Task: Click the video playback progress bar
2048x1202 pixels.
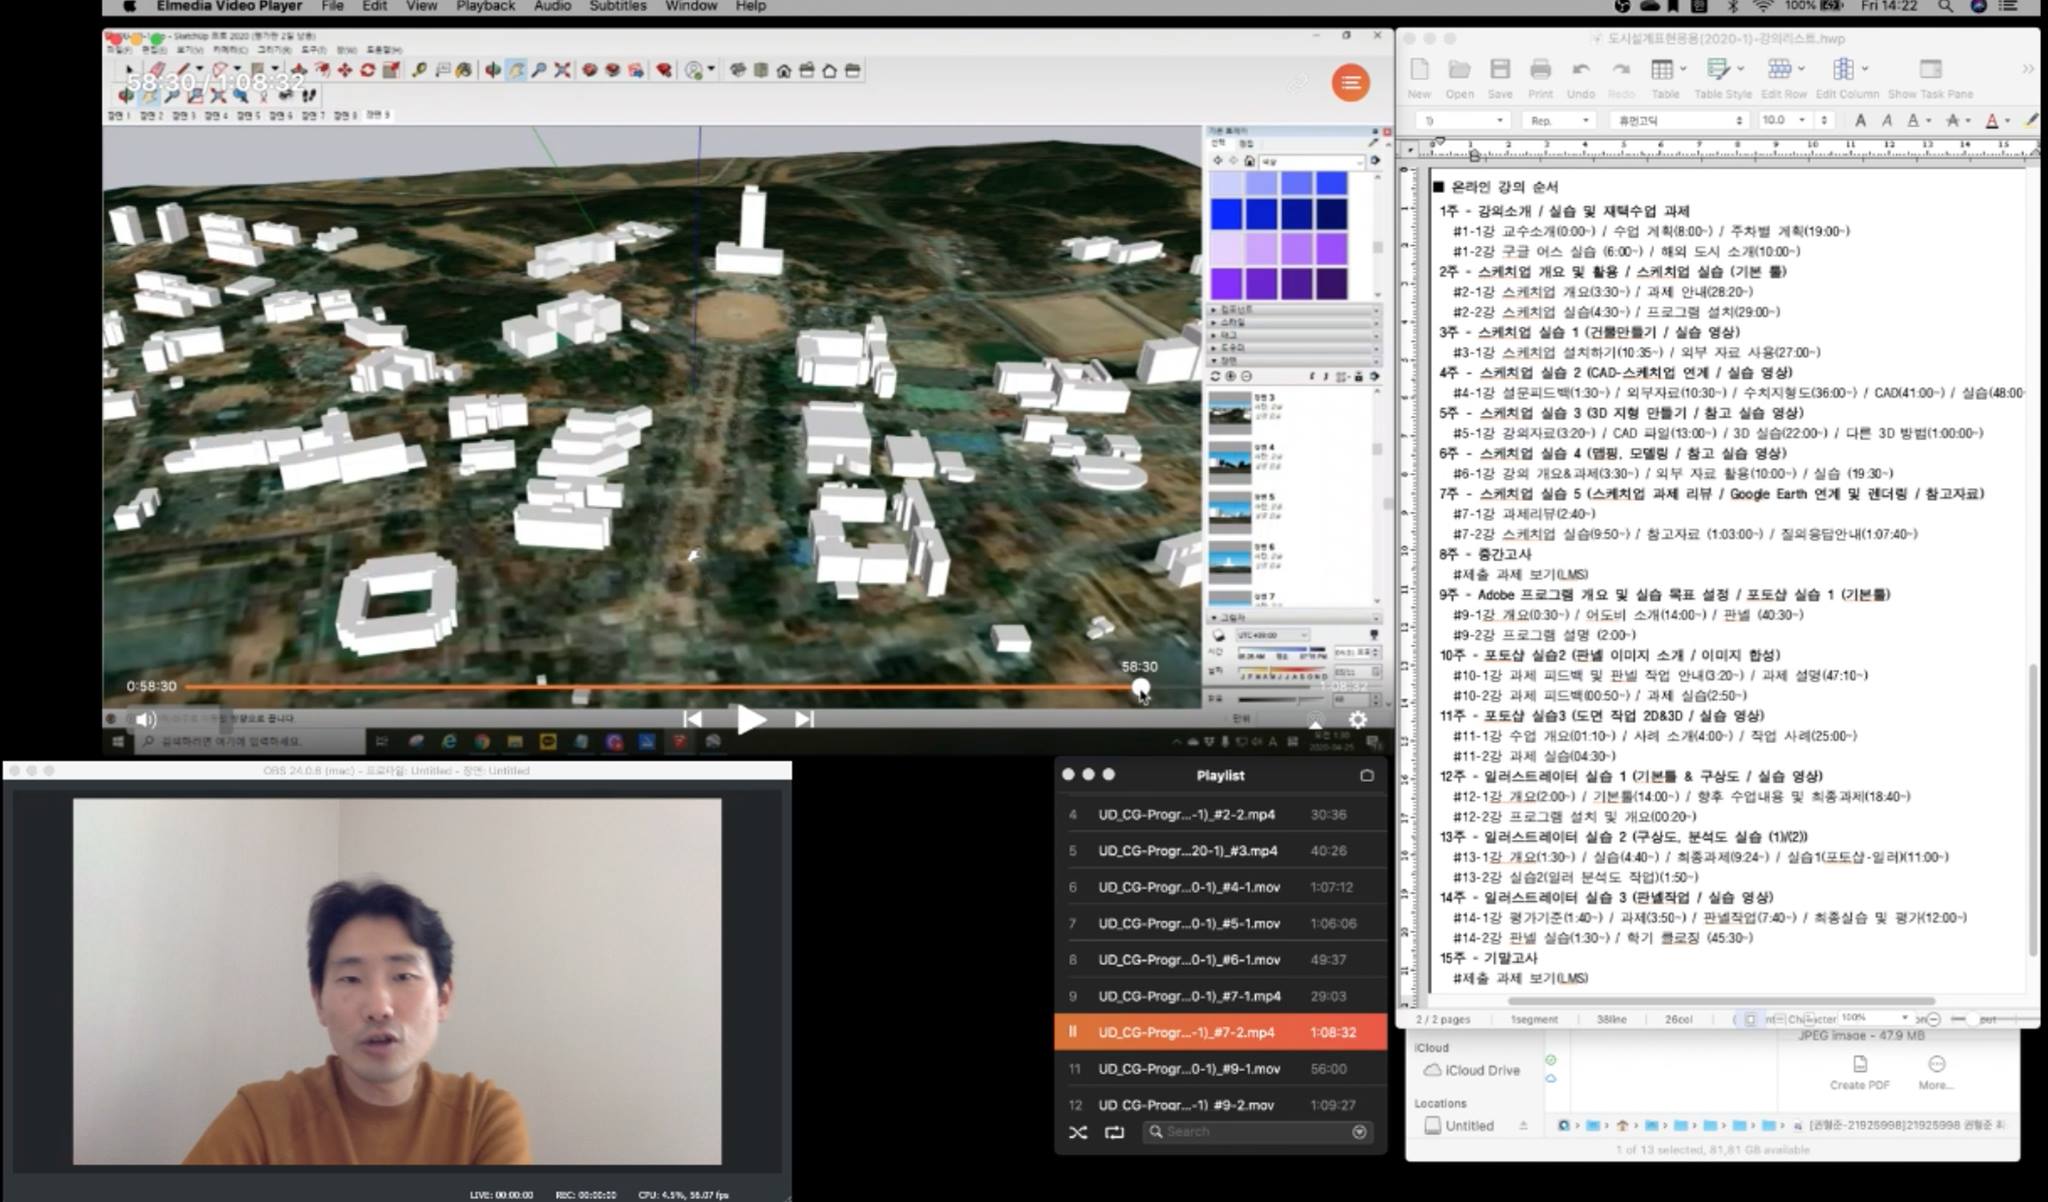Action: pos(660,687)
